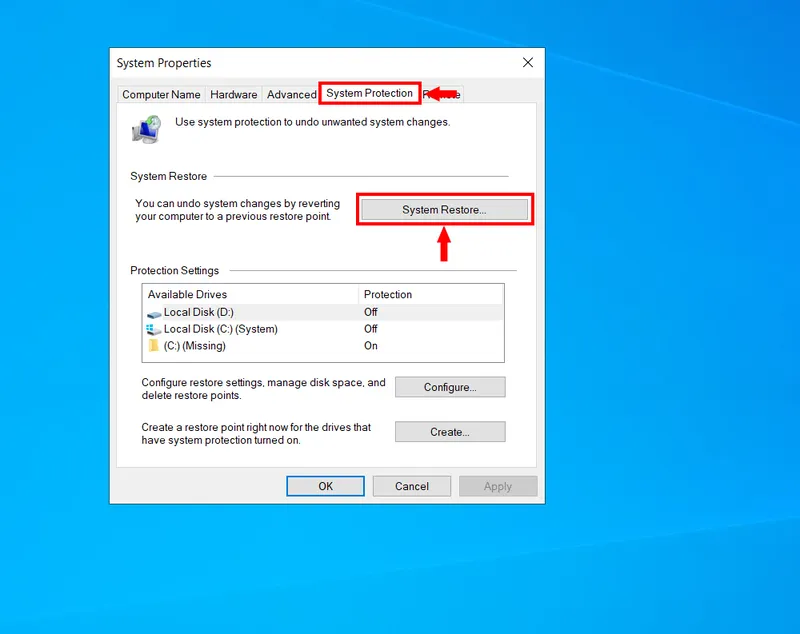Screen dimensions: 800x634
Task: Open the Remote tab
Action: point(444,94)
